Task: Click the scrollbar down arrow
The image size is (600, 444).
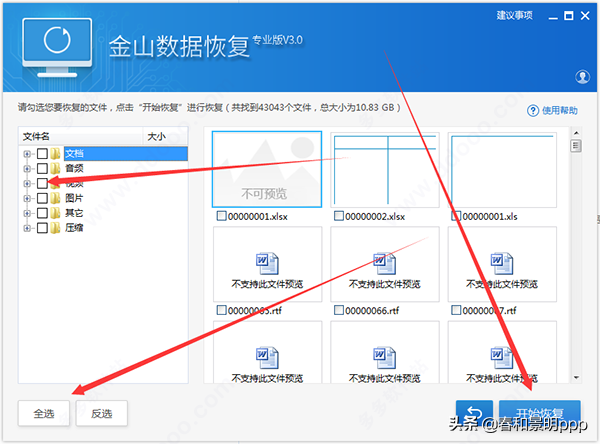Action: [576, 377]
